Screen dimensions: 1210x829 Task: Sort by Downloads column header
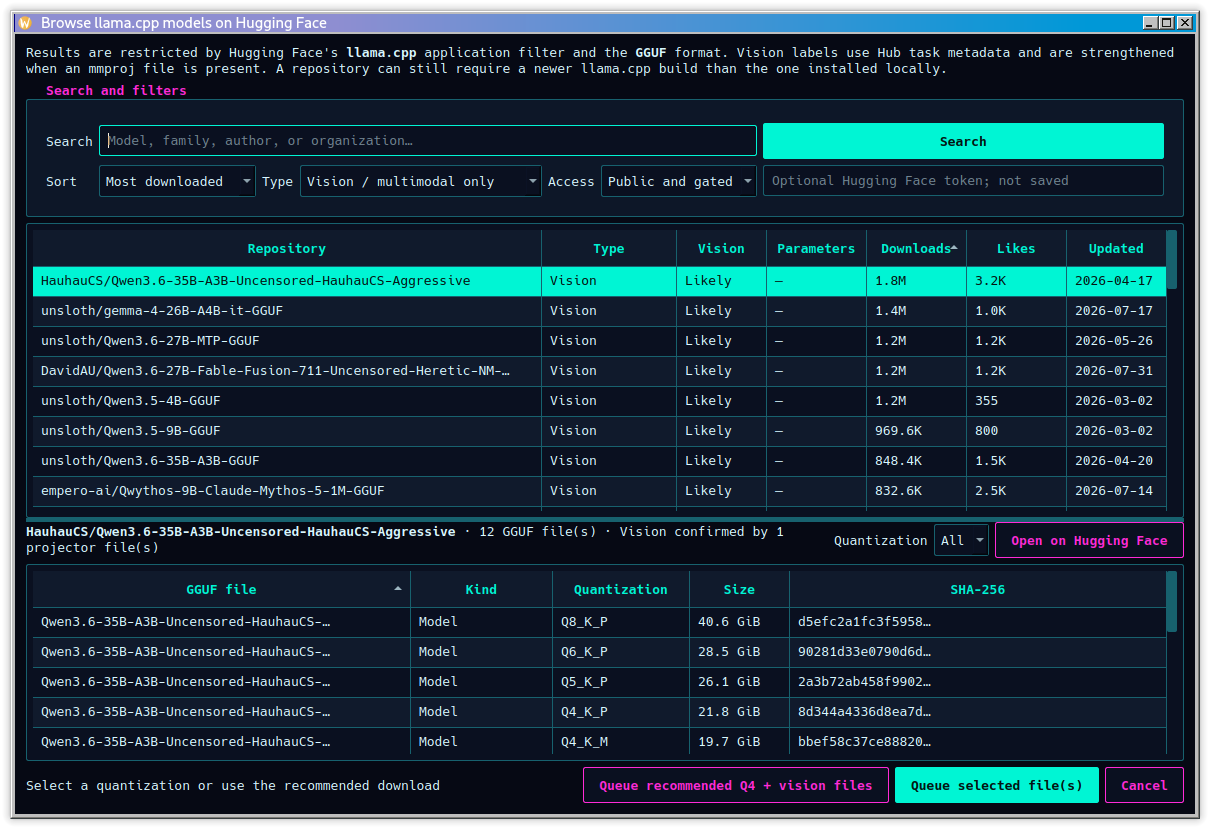pyautogui.click(x=916, y=249)
